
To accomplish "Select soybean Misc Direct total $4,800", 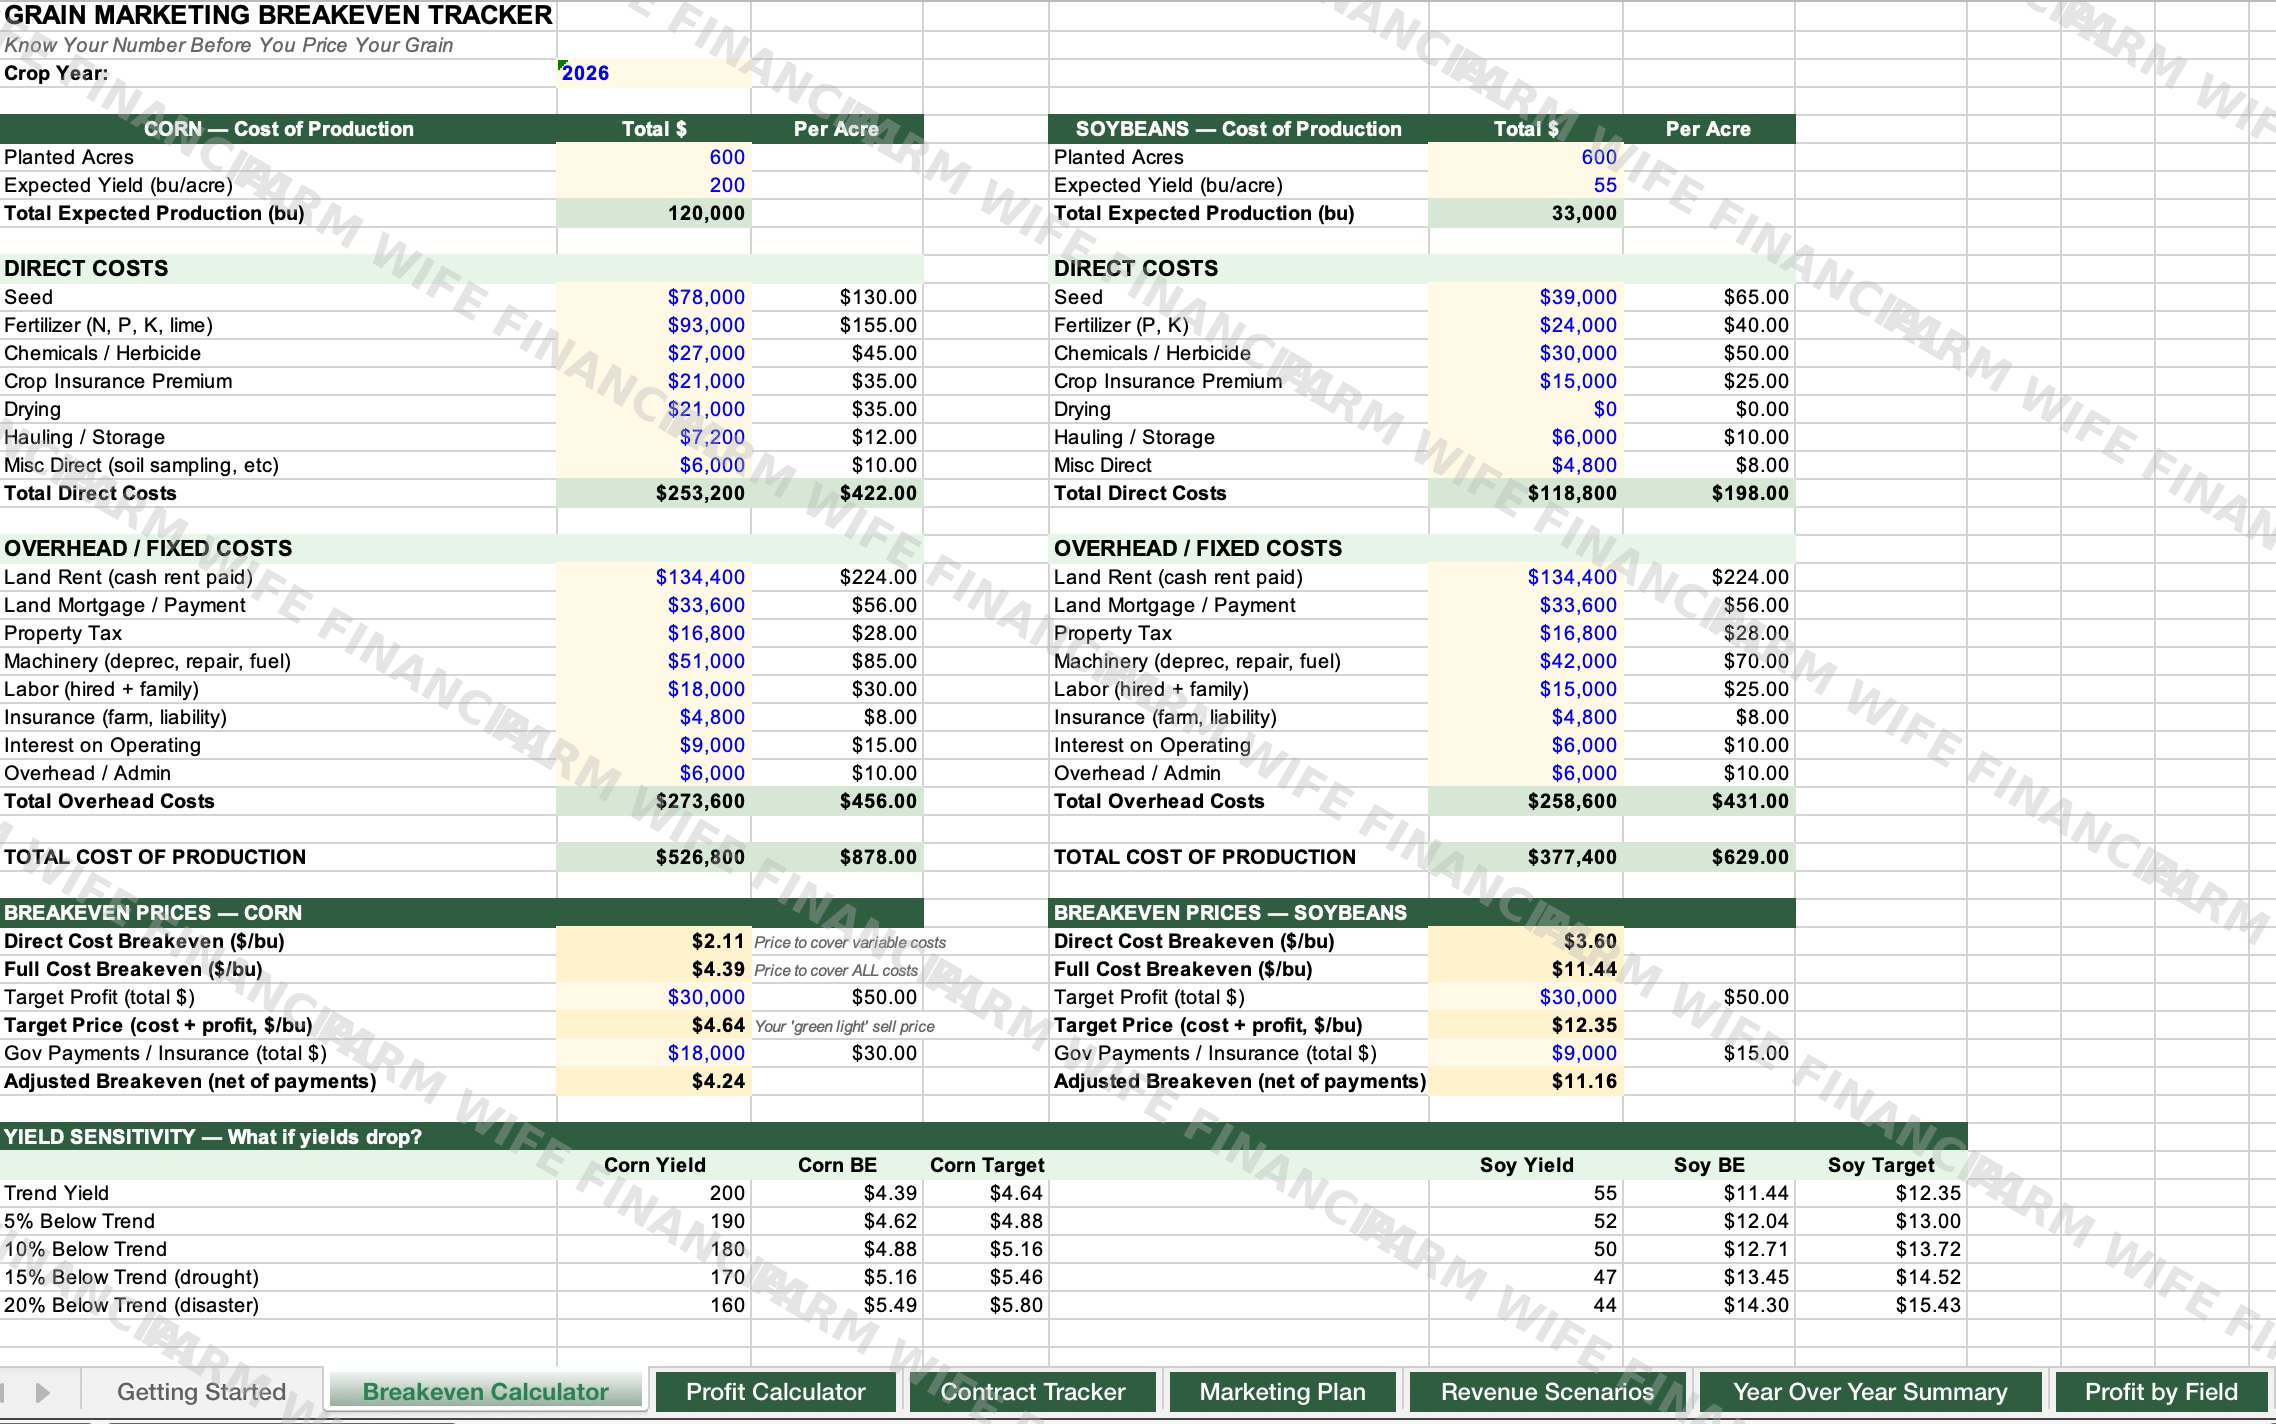I will 1525,465.
